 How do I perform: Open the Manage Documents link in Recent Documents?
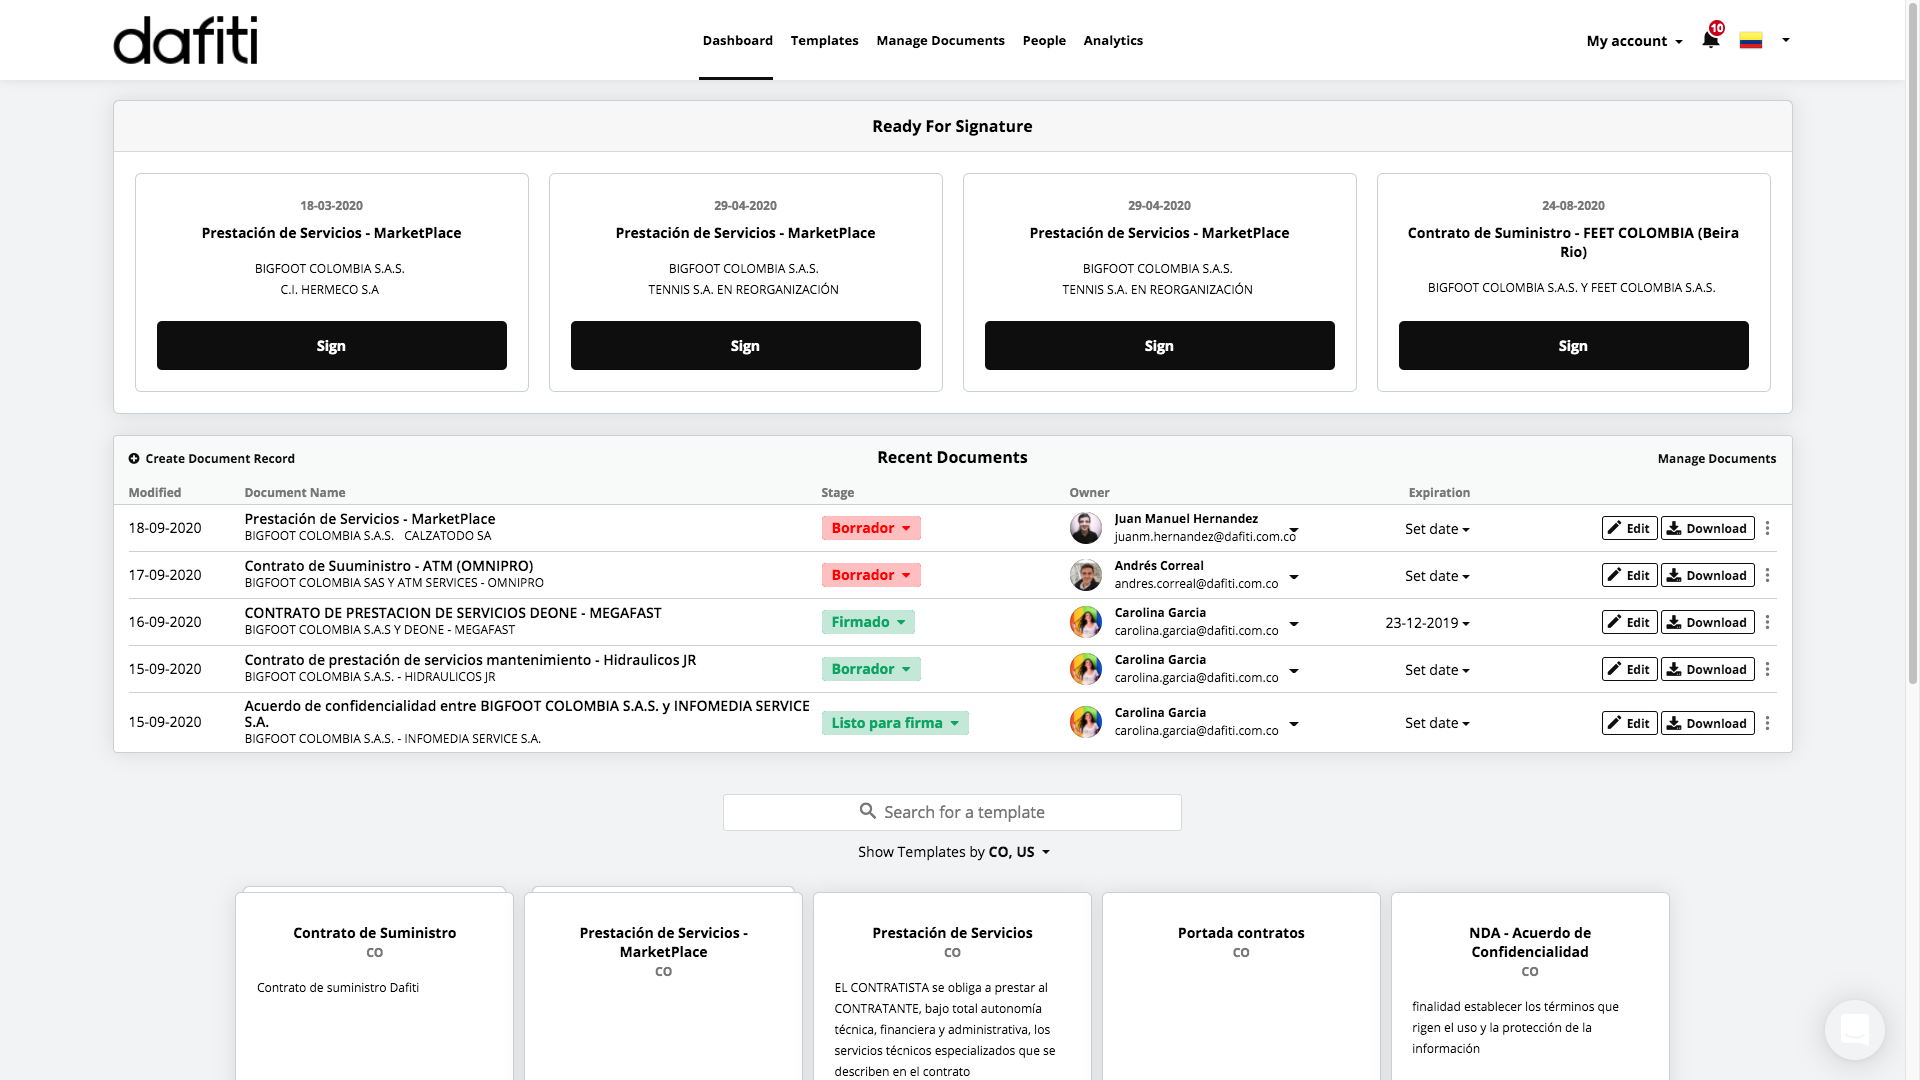(x=1716, y=458)
